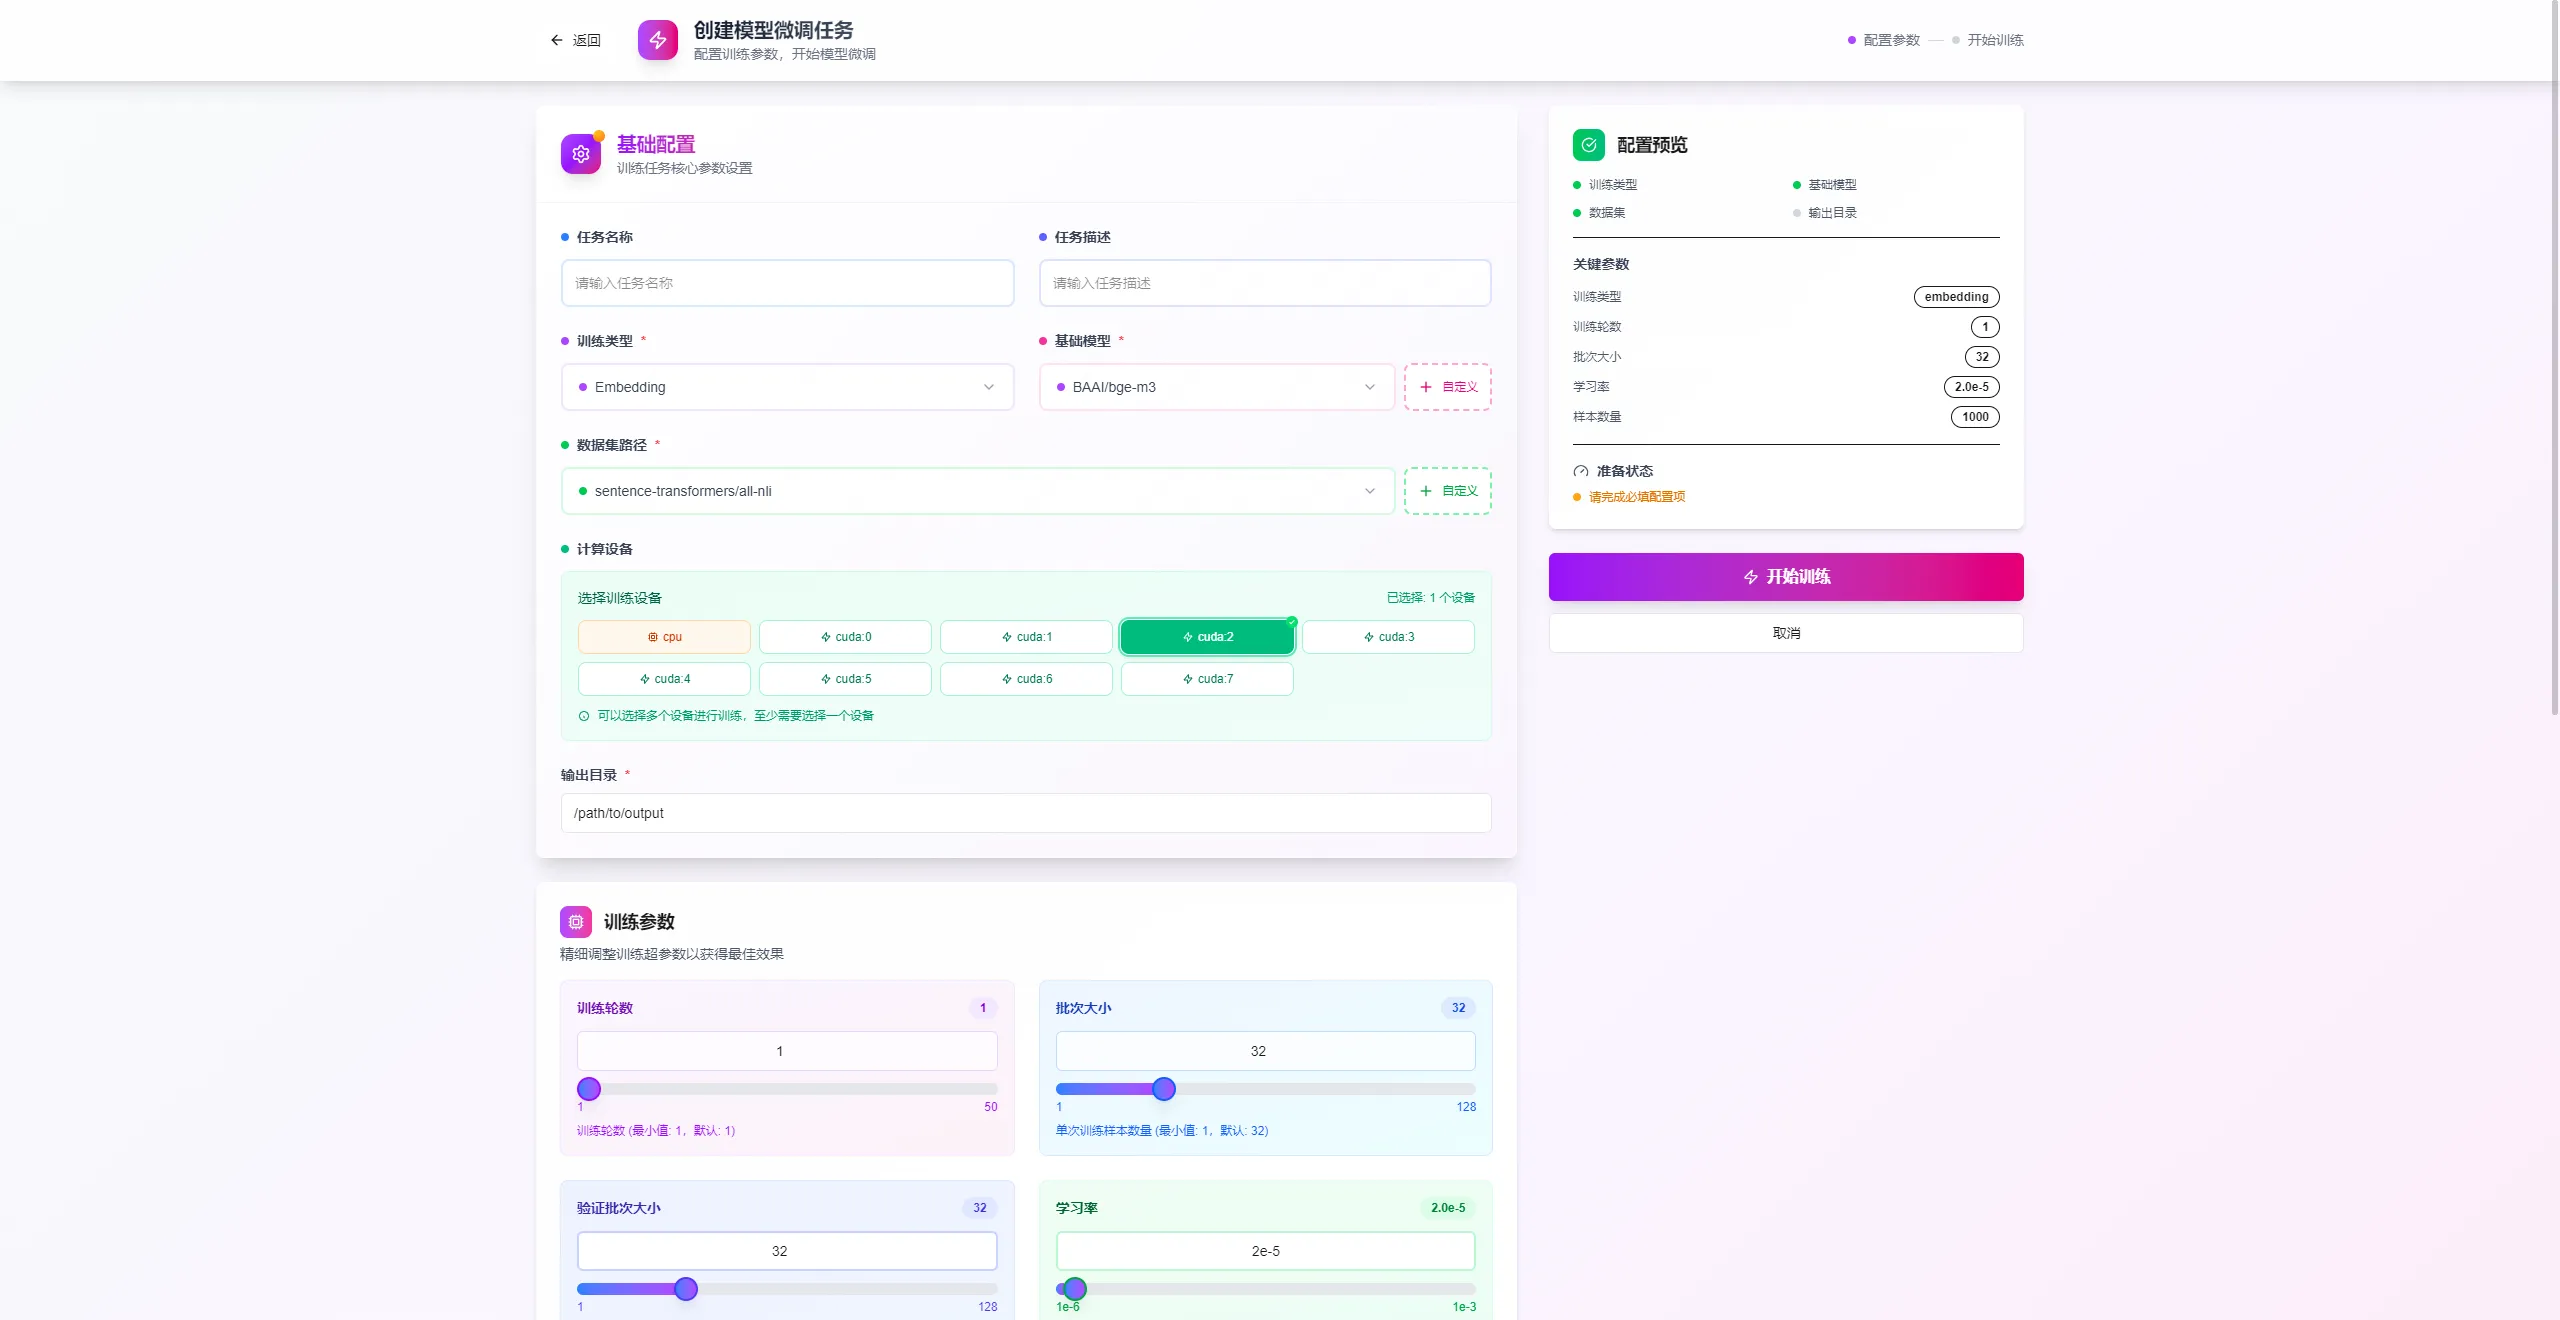Click the chip icon next to 训练参数
2560x1320 pixels.
point(576,922)
